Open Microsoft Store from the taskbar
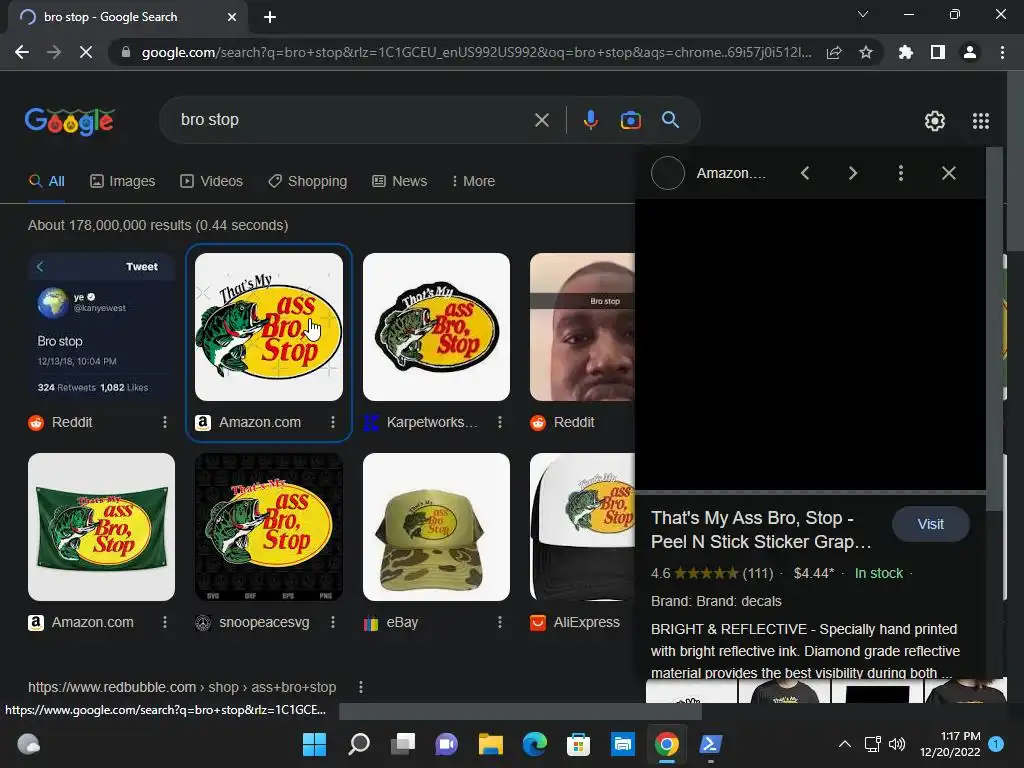 (578, 744)
